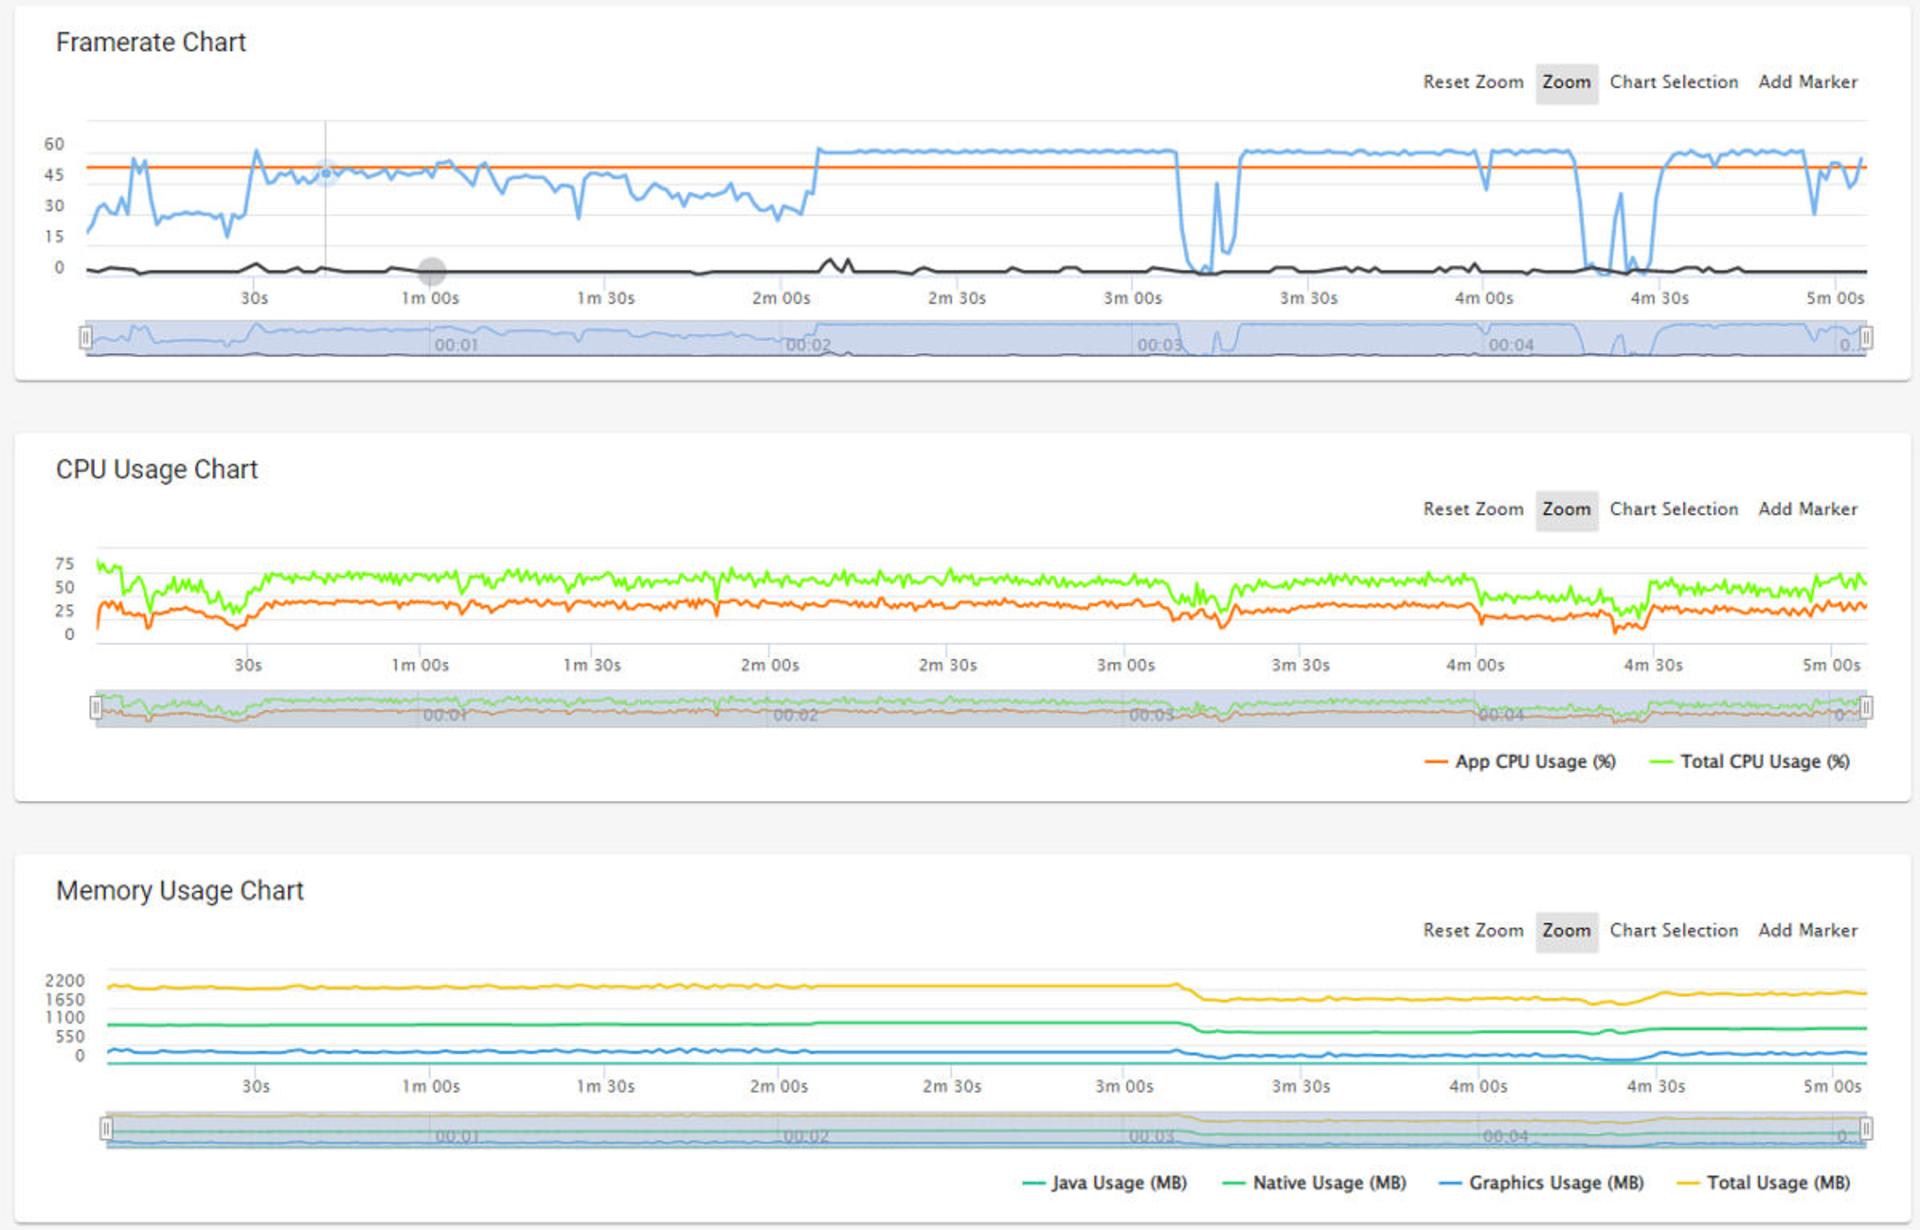Click Add Marker in CPU Usage Chart
This screenshot has height=1230, width=1920.
click(x=1807, y=509)
